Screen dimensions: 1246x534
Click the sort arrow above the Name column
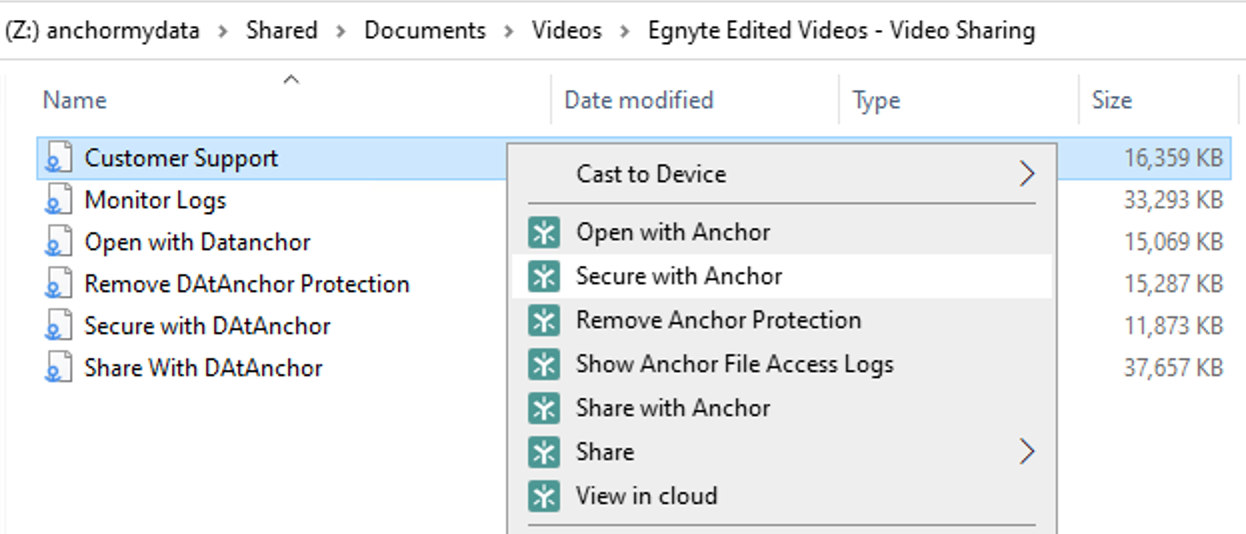[x=291, y=81]
